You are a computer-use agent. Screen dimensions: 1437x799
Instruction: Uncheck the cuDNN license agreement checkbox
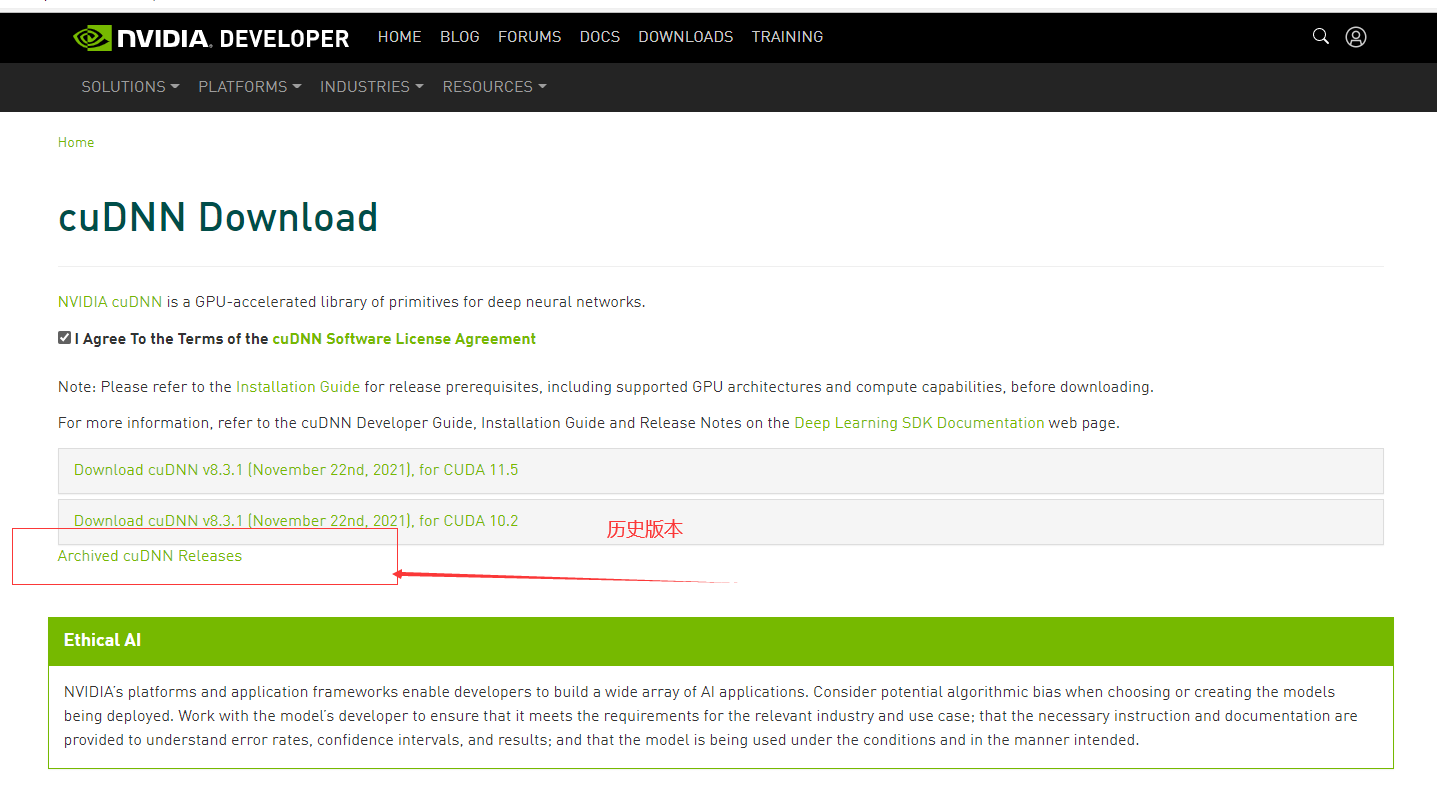(64, 338)
